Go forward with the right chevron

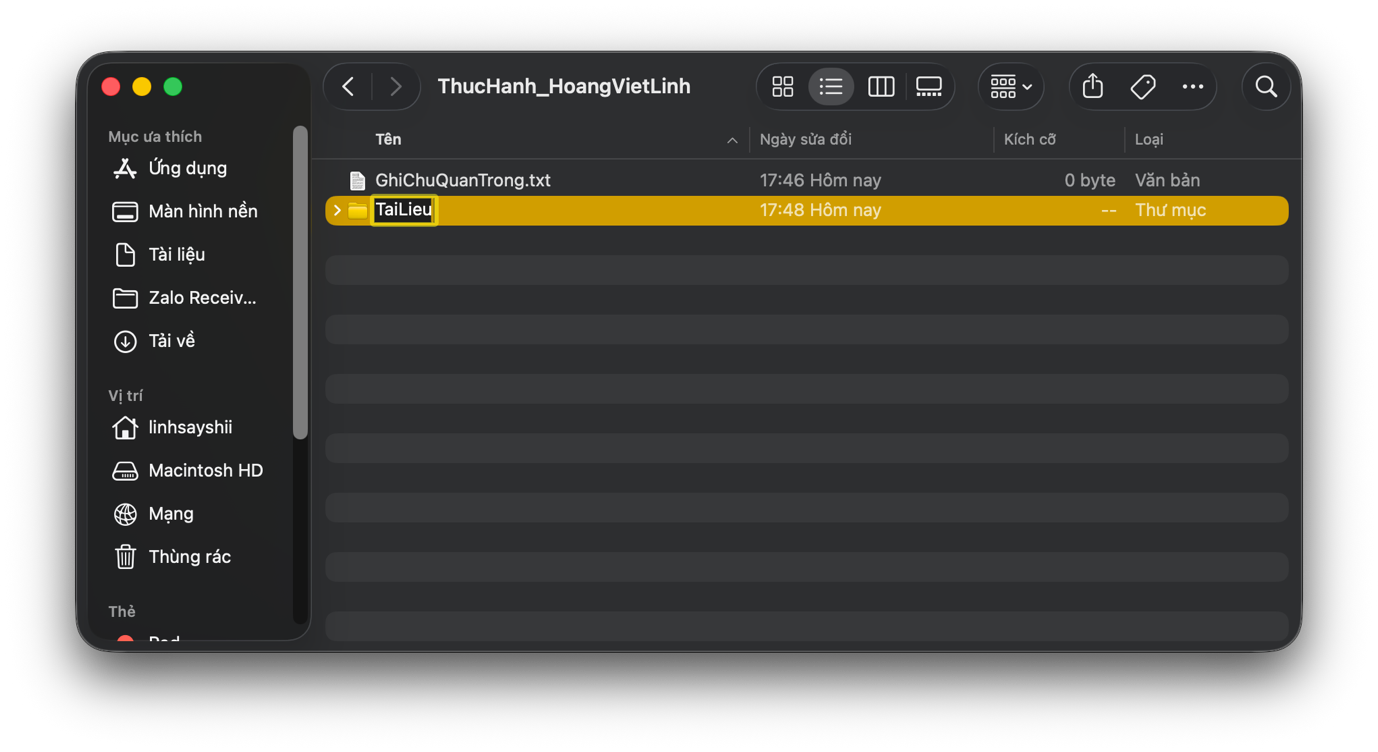pyautogui.click(x=396, y=87)
